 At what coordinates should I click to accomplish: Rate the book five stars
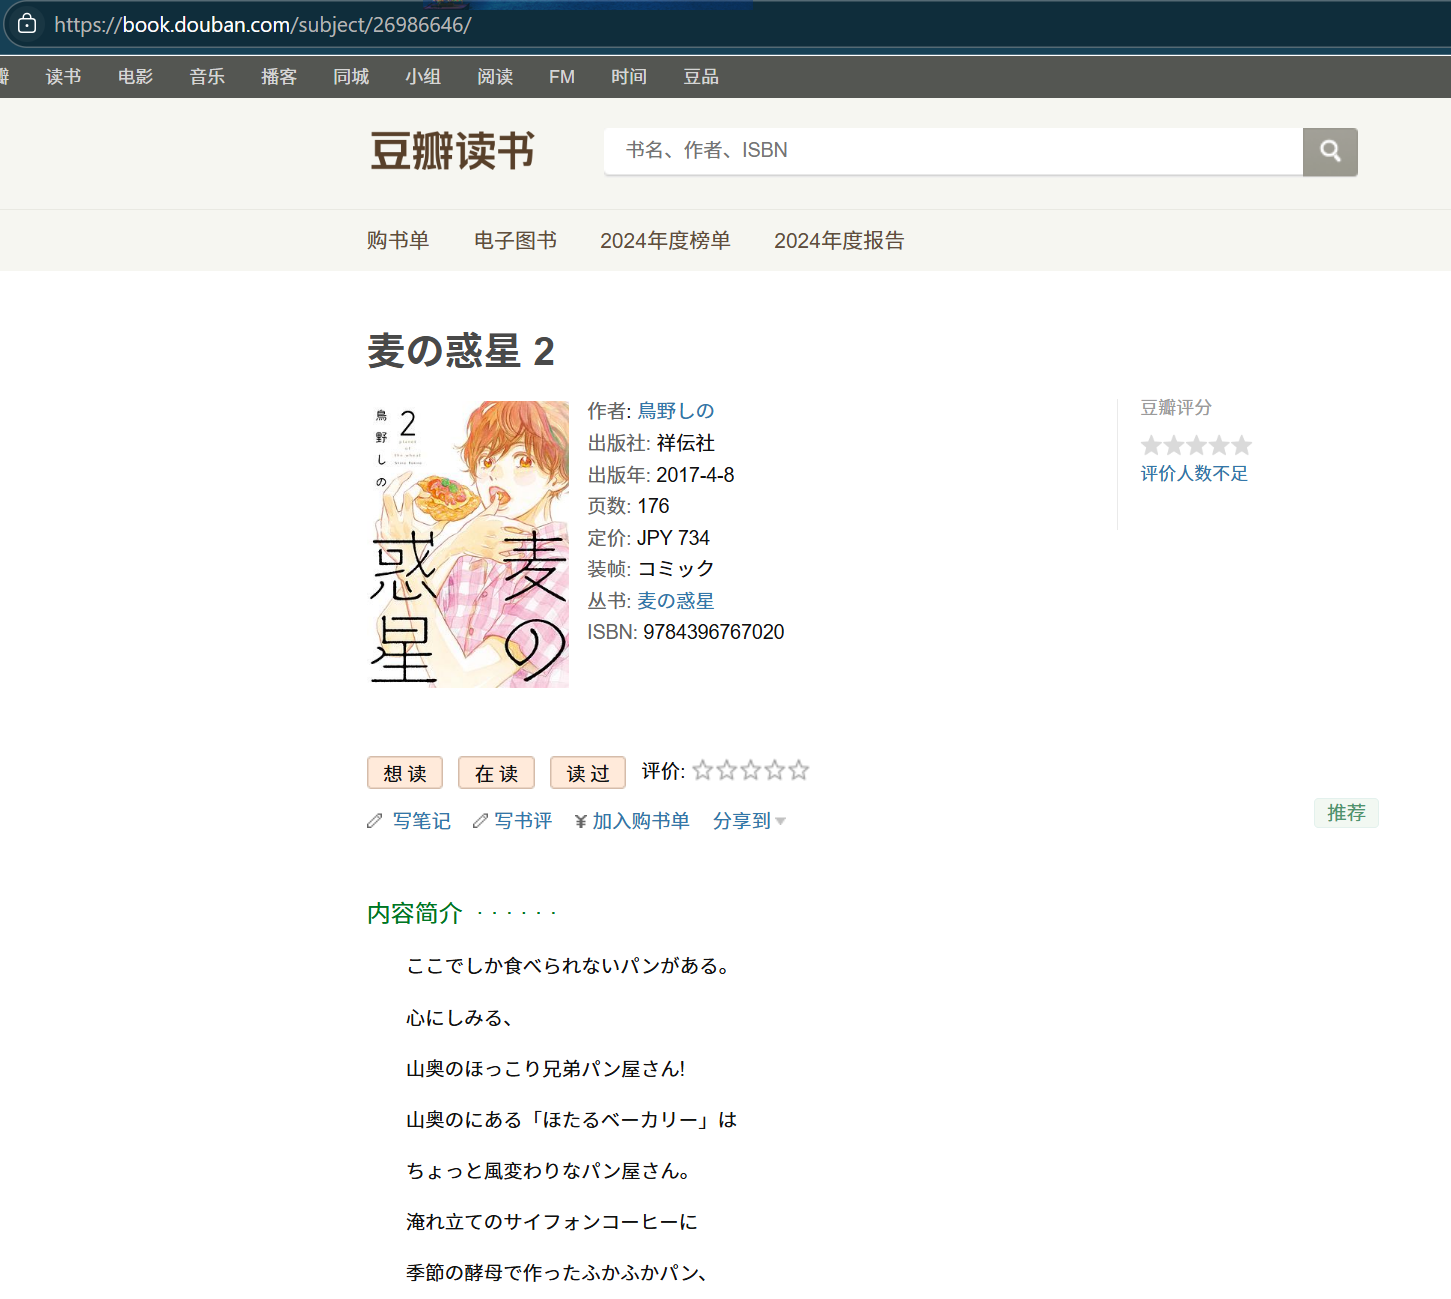coord(798,770)
